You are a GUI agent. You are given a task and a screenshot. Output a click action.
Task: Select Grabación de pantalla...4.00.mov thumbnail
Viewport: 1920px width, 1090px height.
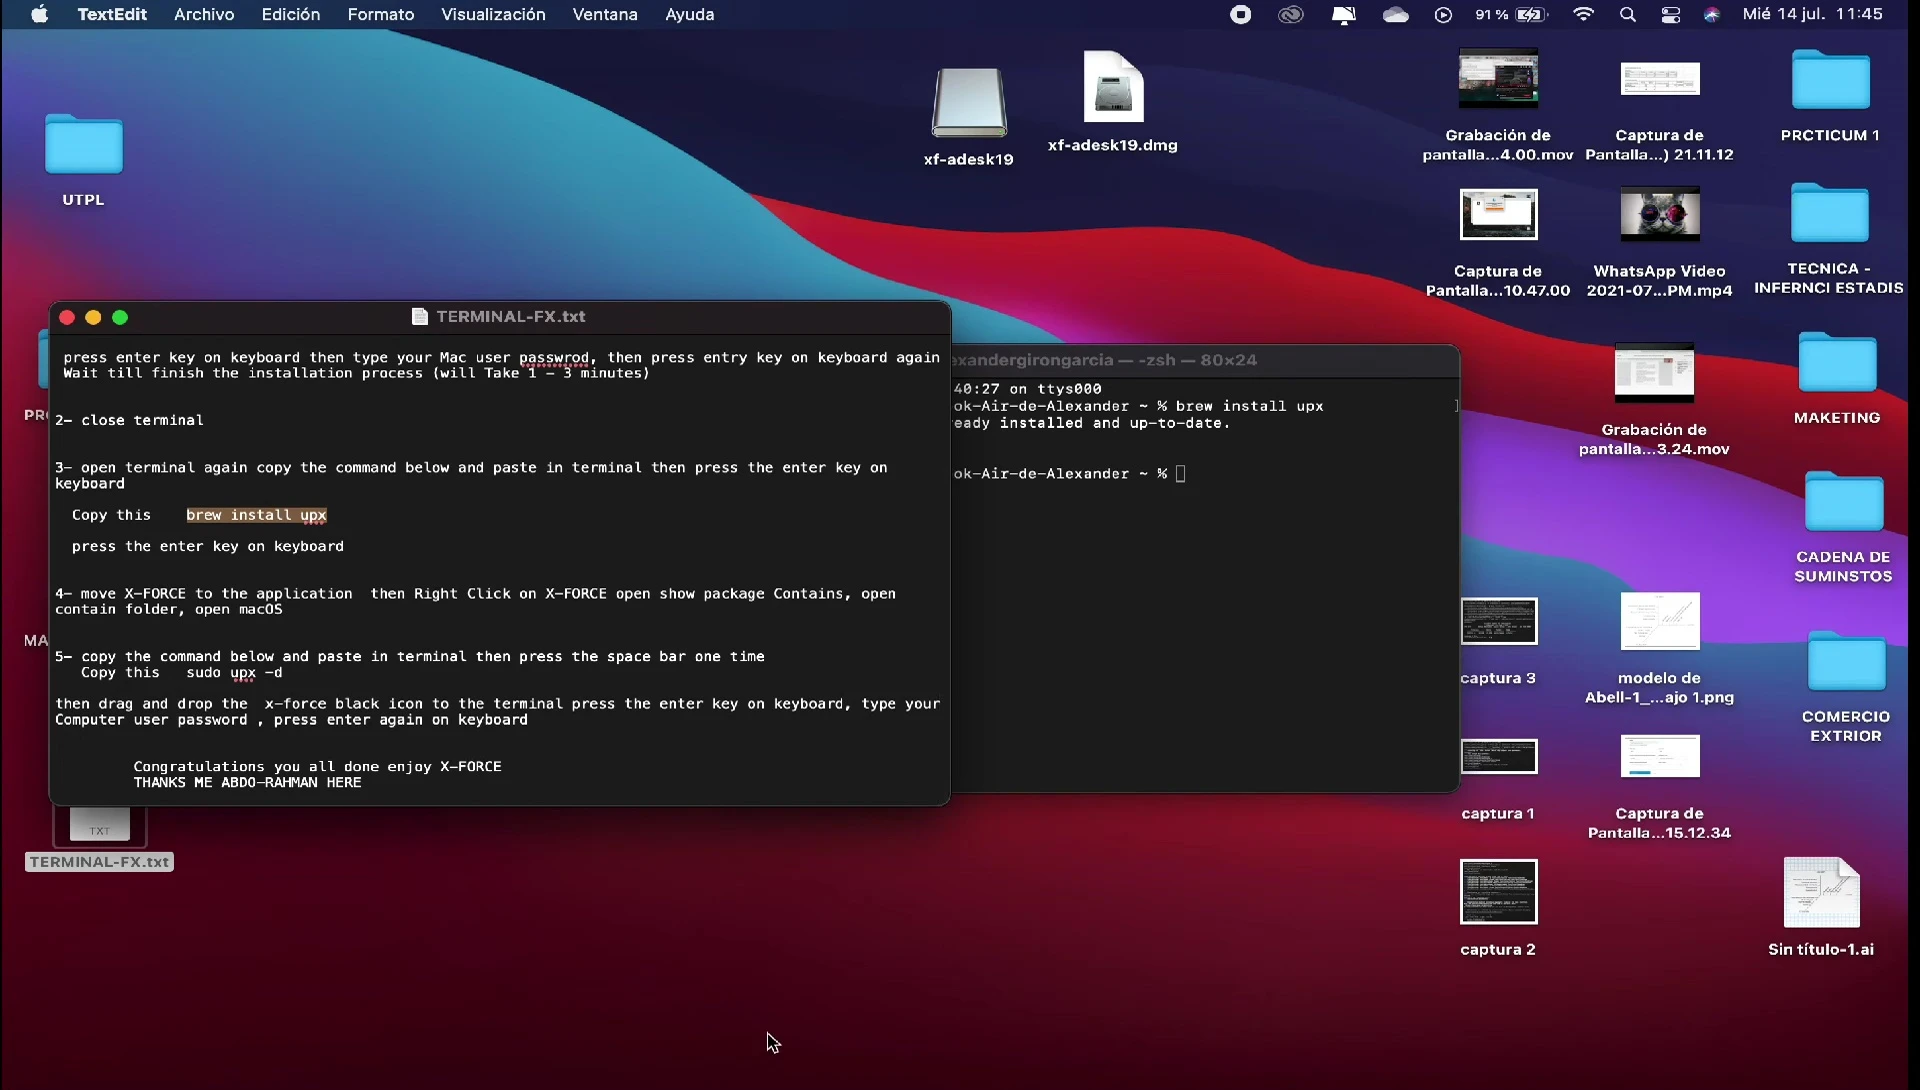click(x=1498, y=78)
